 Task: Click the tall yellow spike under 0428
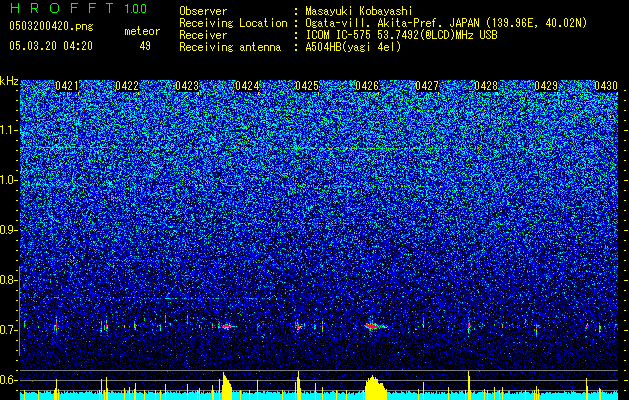(469, 385)
